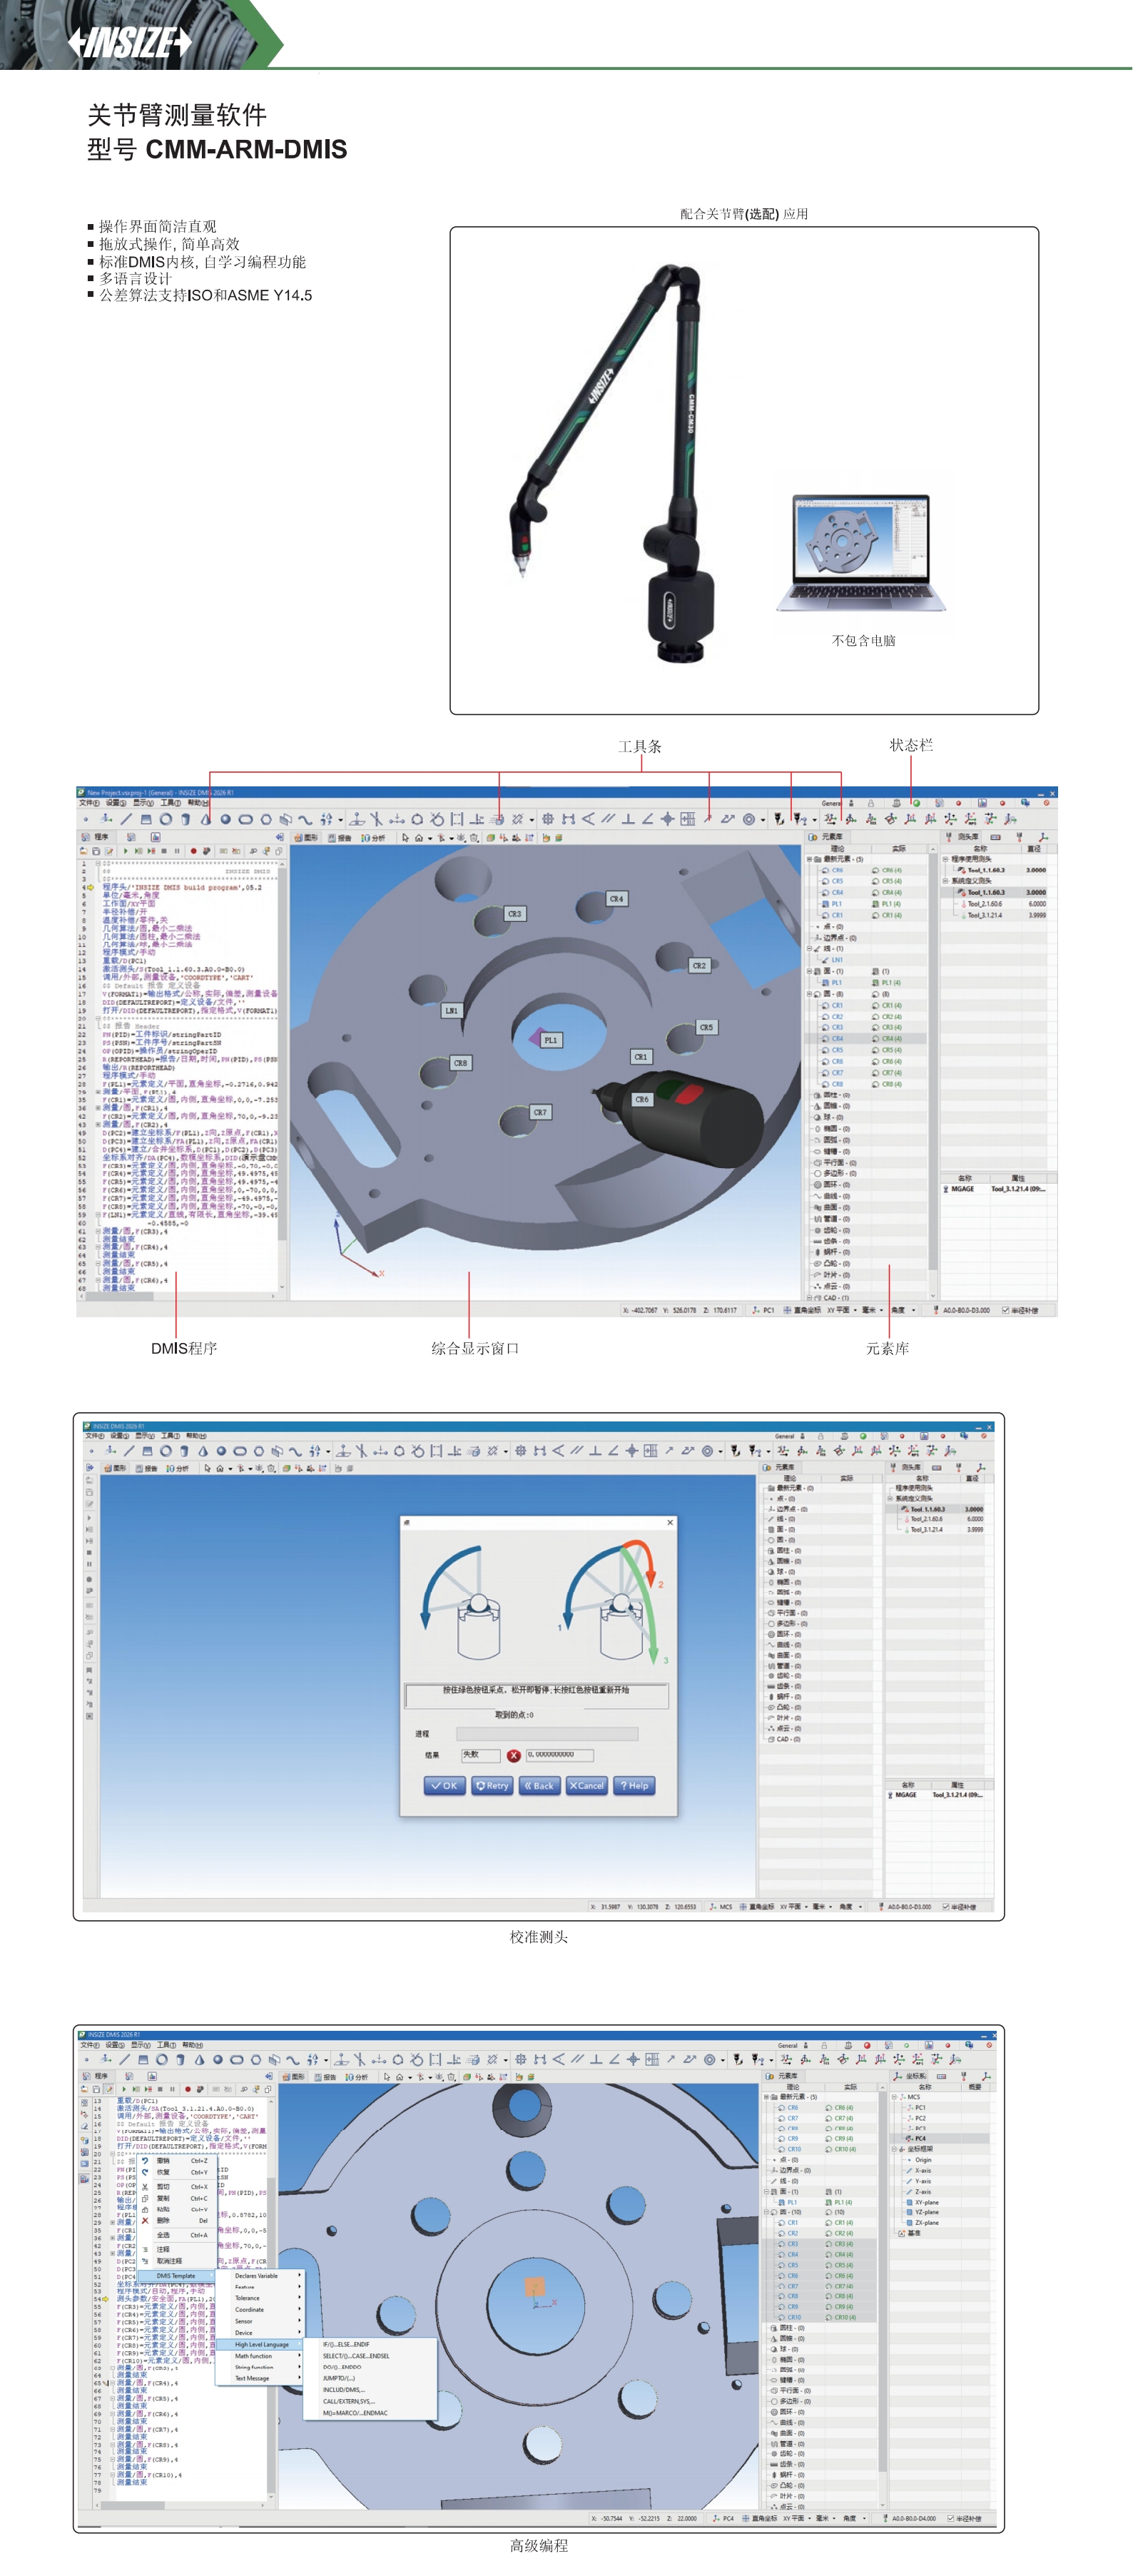1133x2576 pixels.
Task: Close the probe calibration dialog with X
Action: pos(669,1522)
